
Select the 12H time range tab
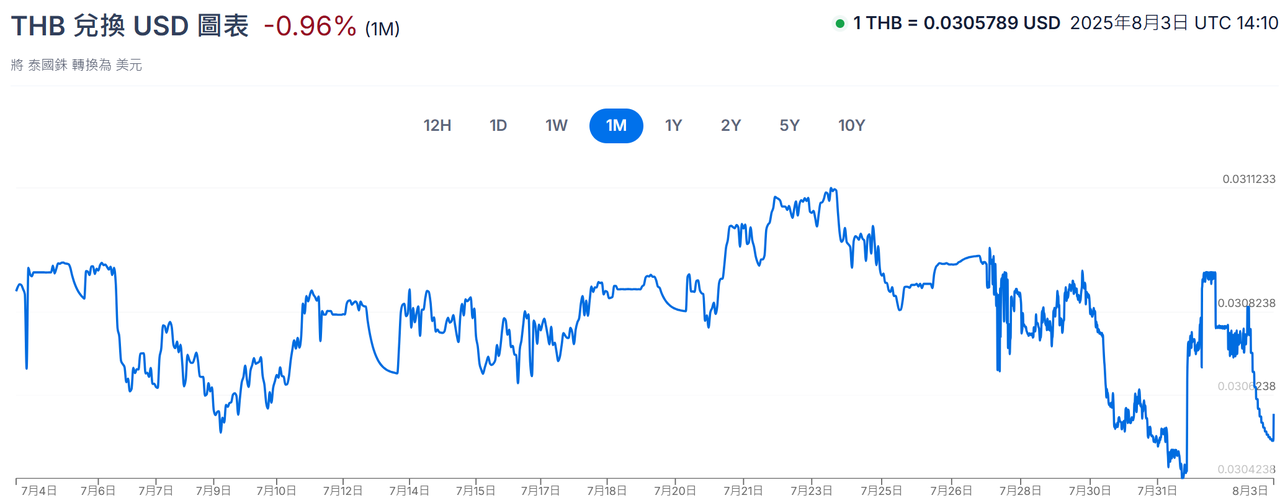(438, 126)
